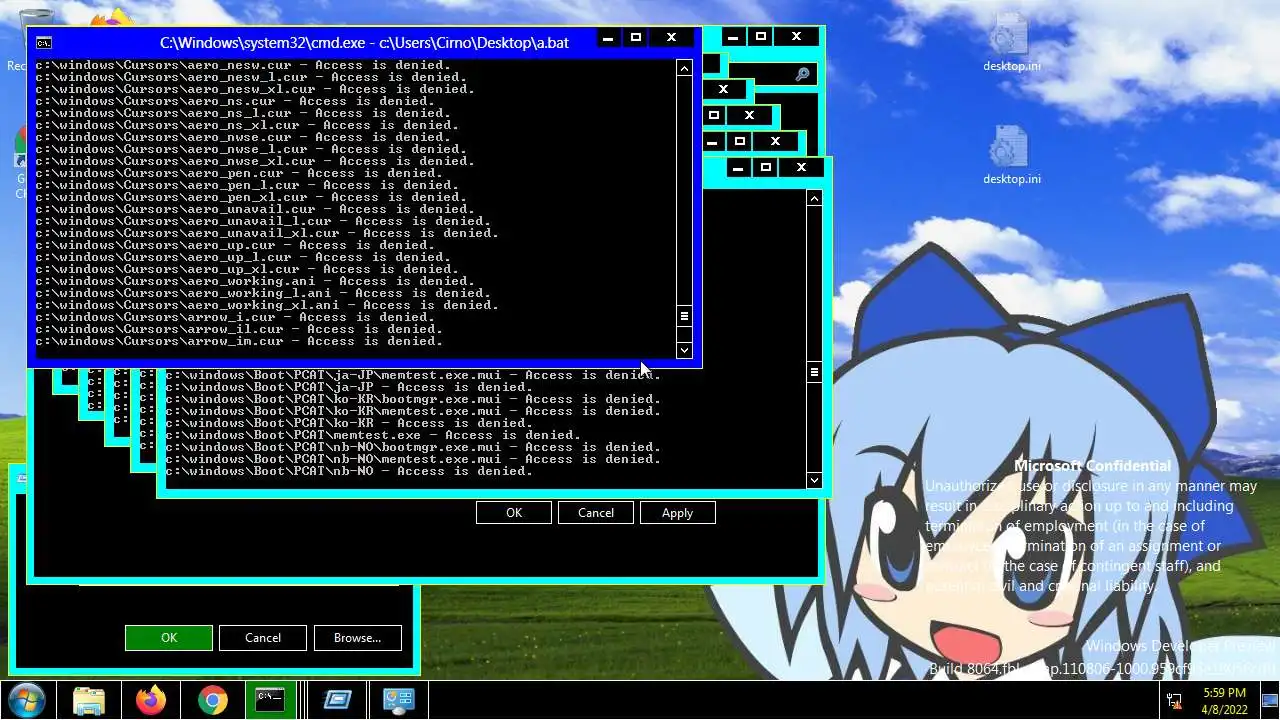Select the upper desktop.ini desktop icon
The image size is (1280, 720).
pyautogui.click(x=1011, y=42)
